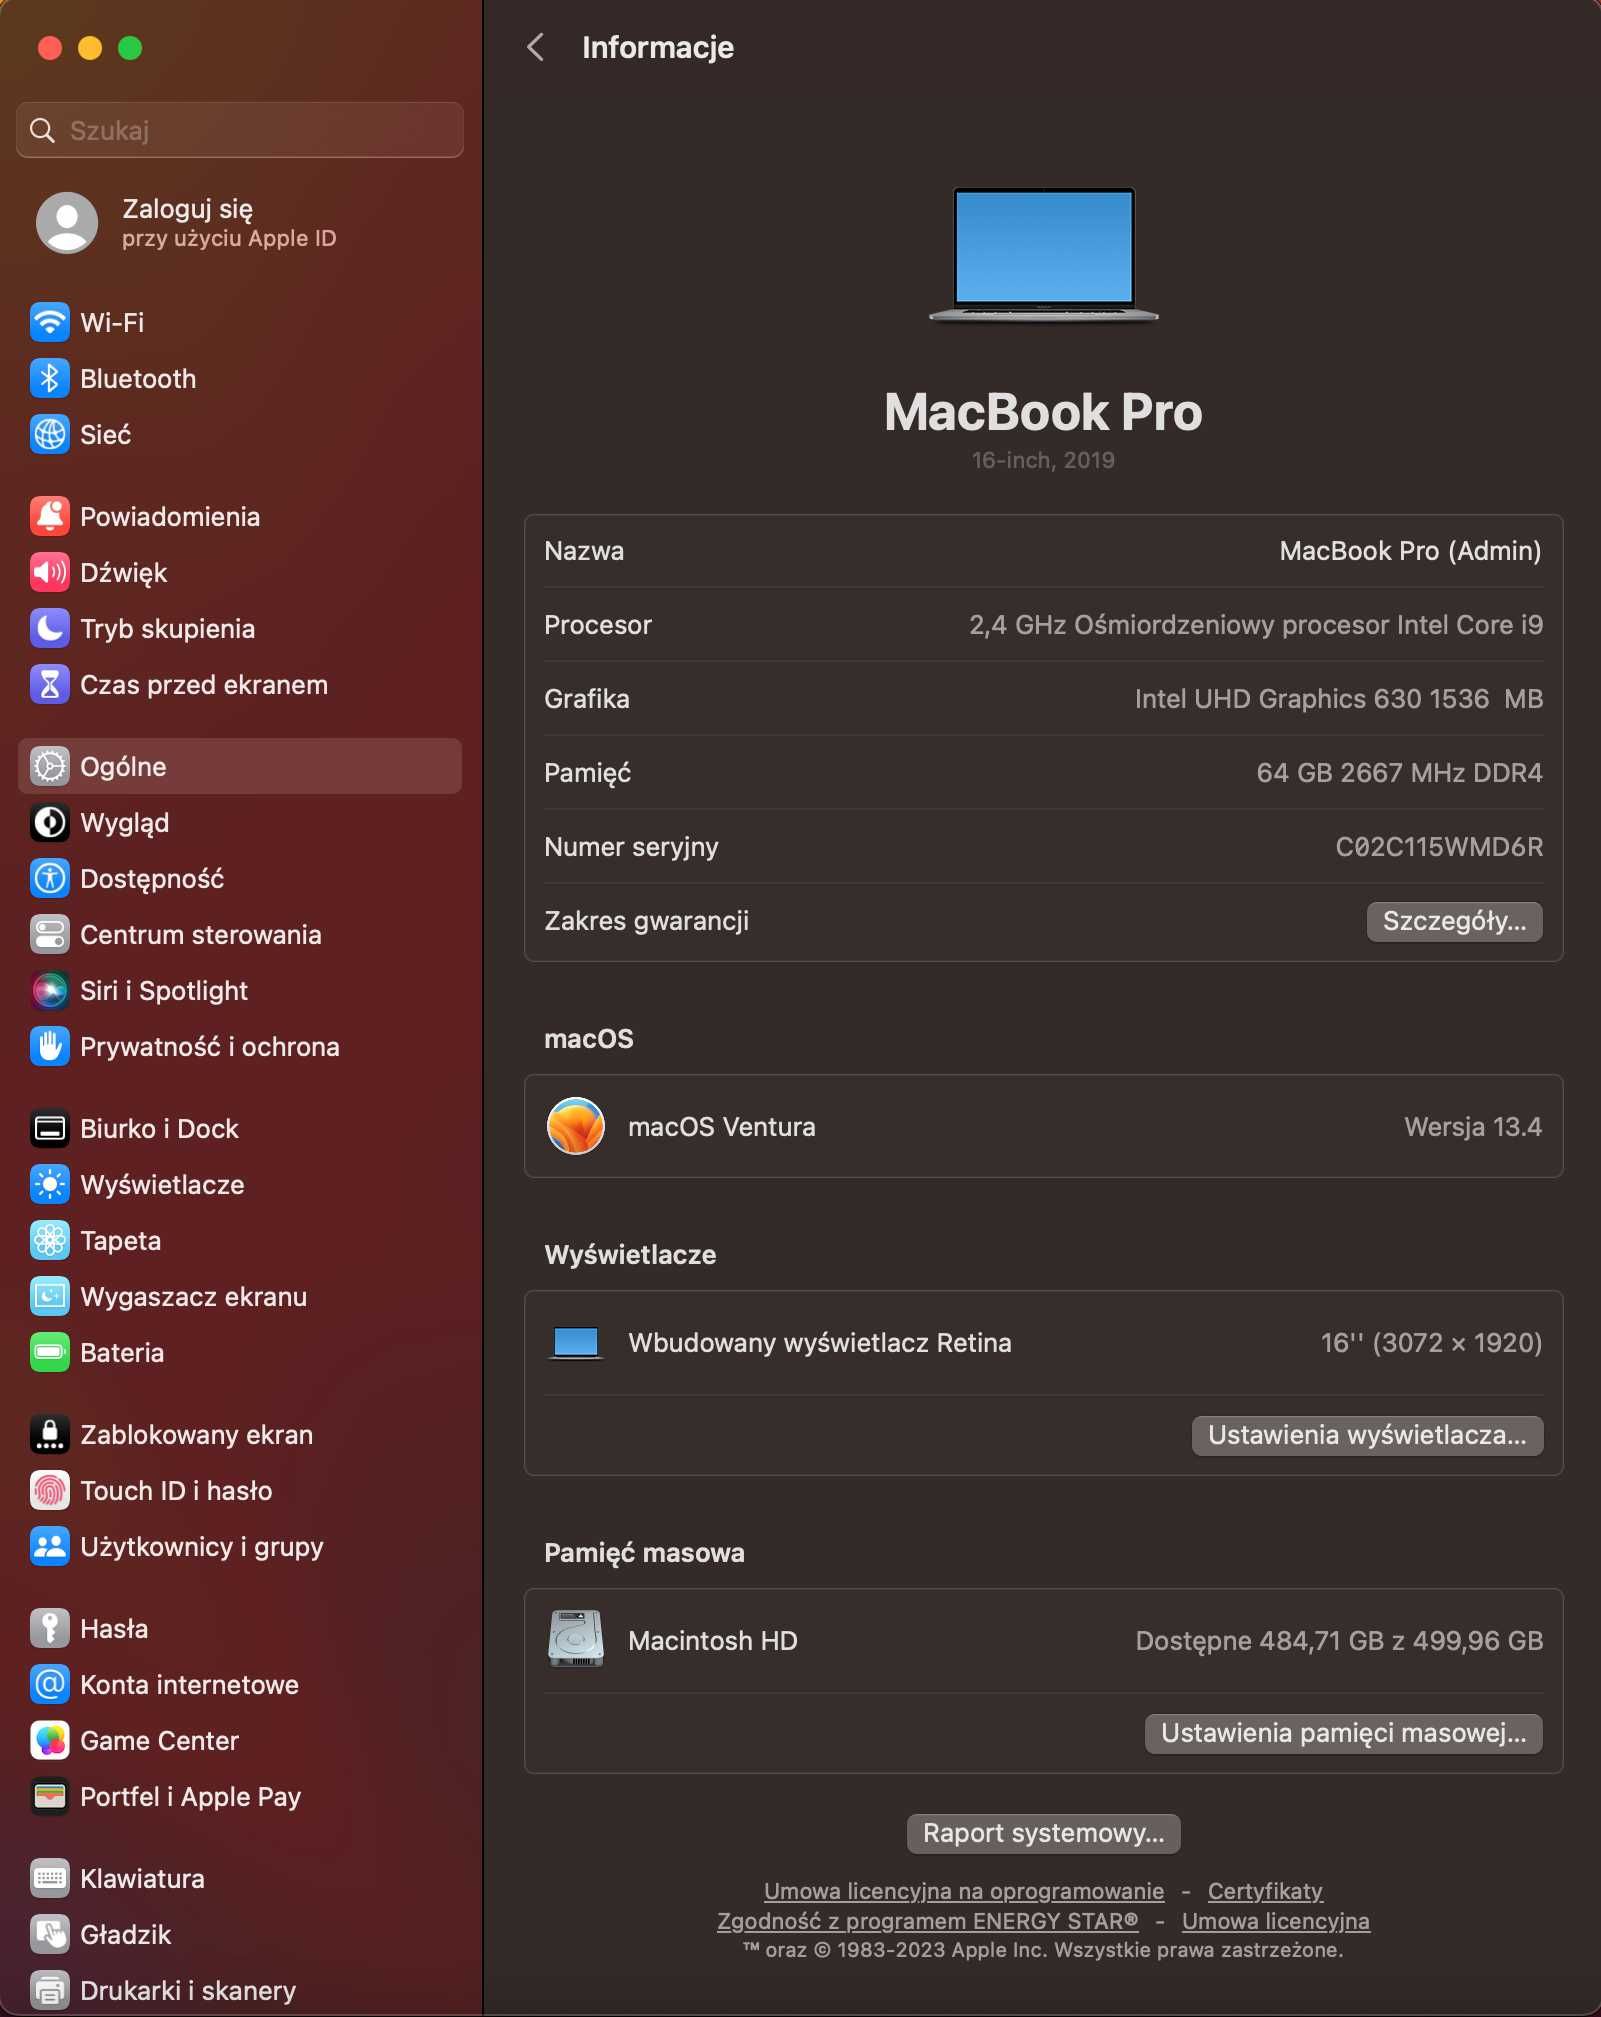This screenshot has height=2017, width=1601.
Task: Open Wi-Fi settings icon
Action: coord(50,322)
